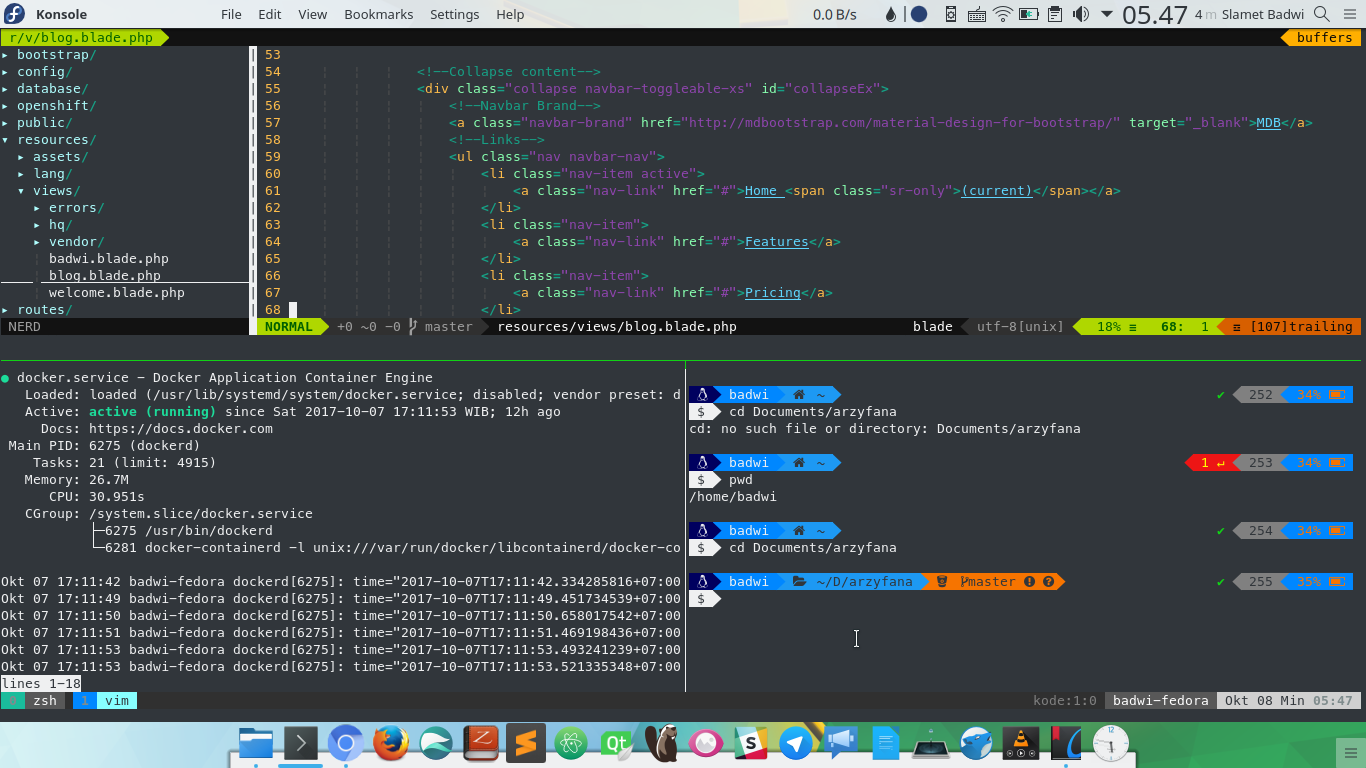Click the mdbootstrap.com href URL text
The height and width of the screenshot is (768, 1366).
[x=901, y=122]
